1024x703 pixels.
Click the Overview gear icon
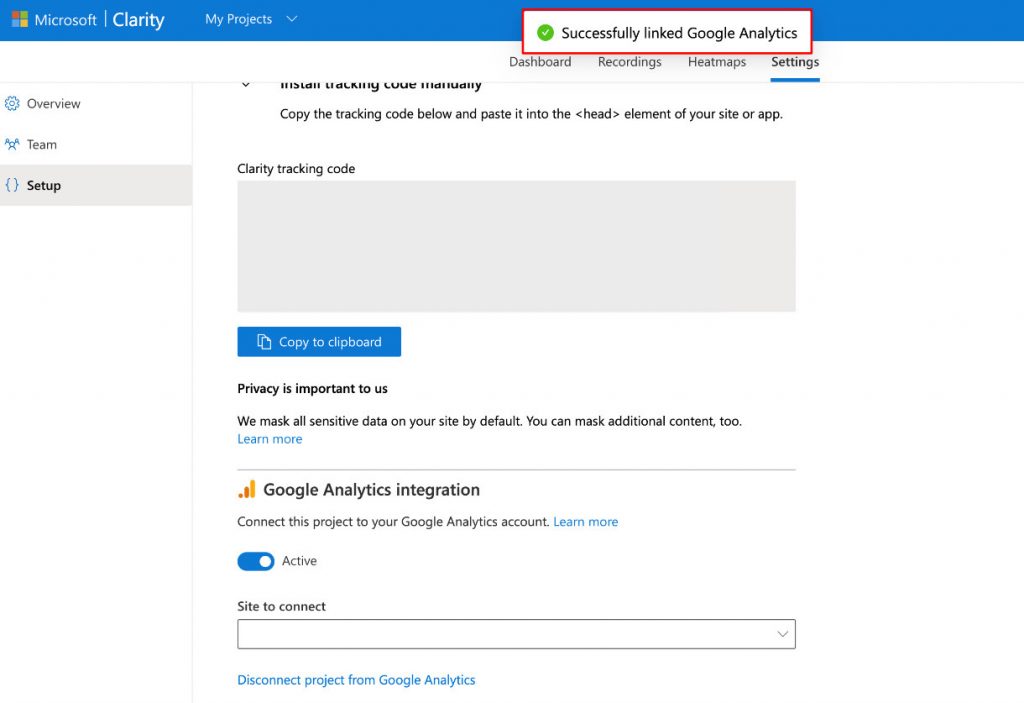[12, 103]
